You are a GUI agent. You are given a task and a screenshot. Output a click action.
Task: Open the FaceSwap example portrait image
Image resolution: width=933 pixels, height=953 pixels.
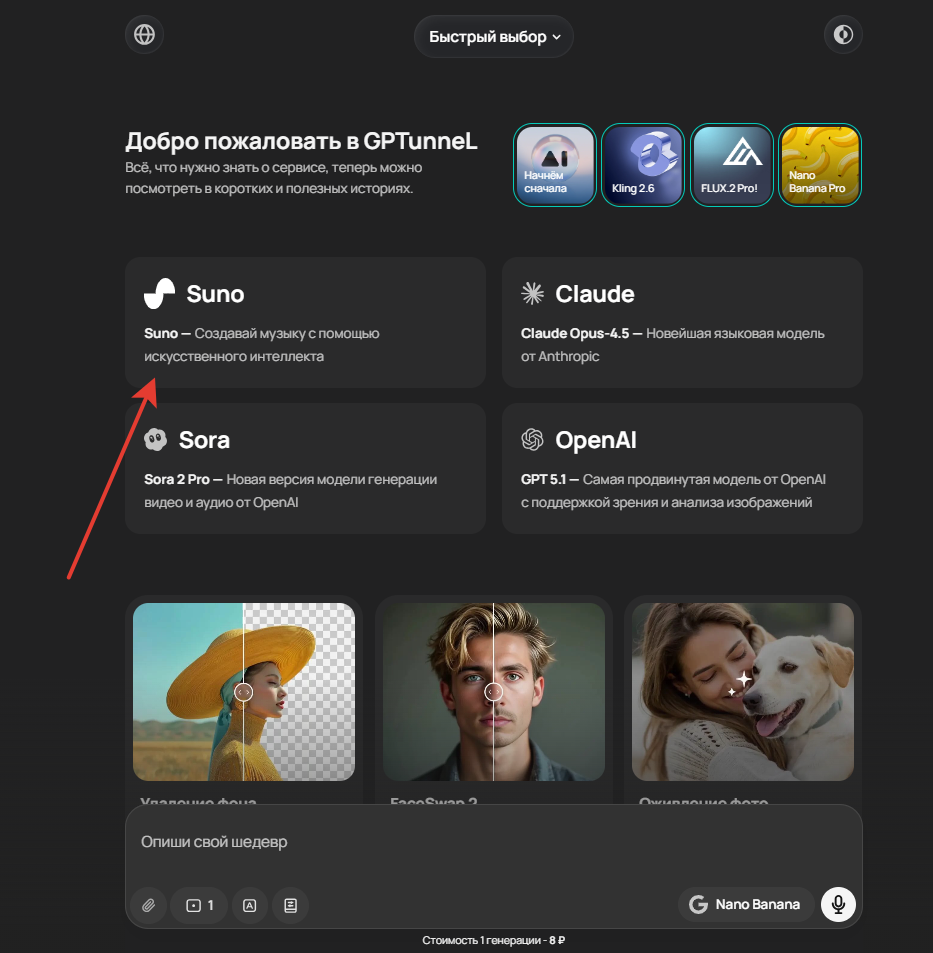pyautogui.click(x=494, y=692)
